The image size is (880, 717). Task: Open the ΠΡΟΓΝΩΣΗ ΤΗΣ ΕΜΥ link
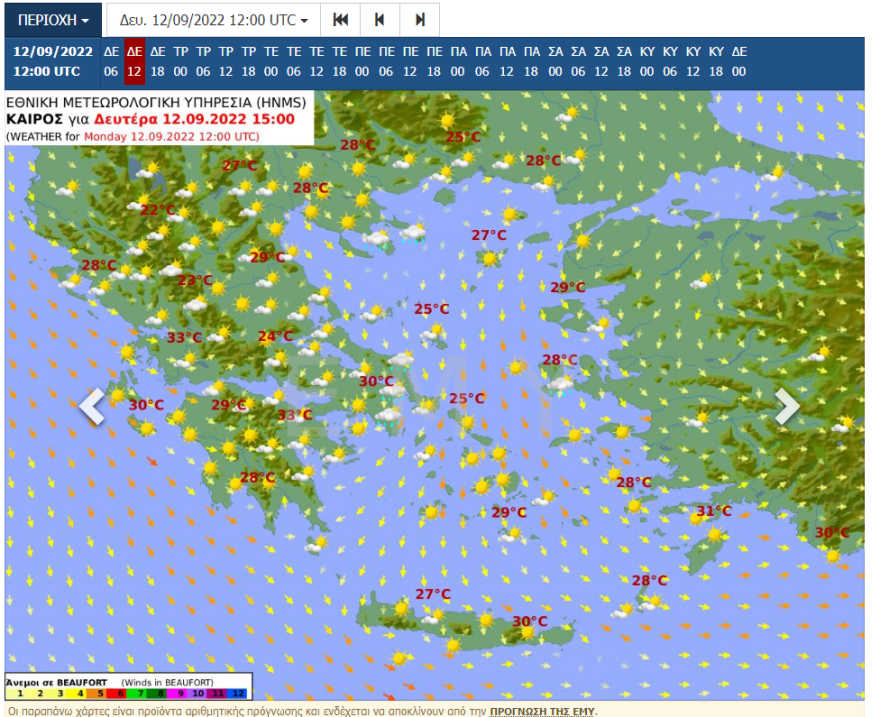[x=541, y=711]
